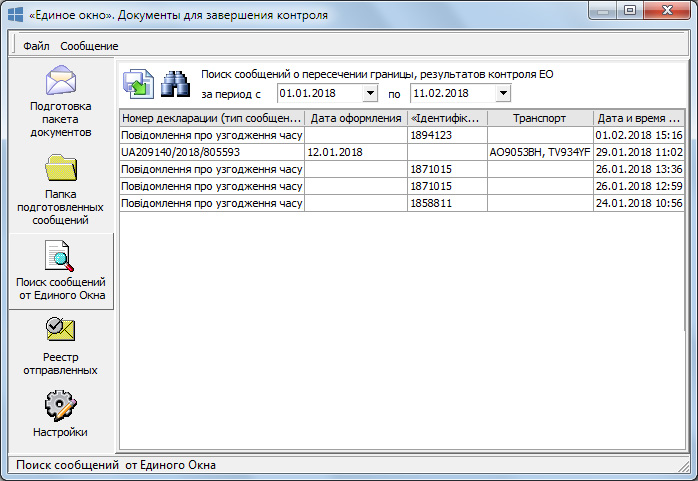Viewport: 698px width, 481px height.
Task: Open Настройки gear icon
Action: click(x=60, y=405)
